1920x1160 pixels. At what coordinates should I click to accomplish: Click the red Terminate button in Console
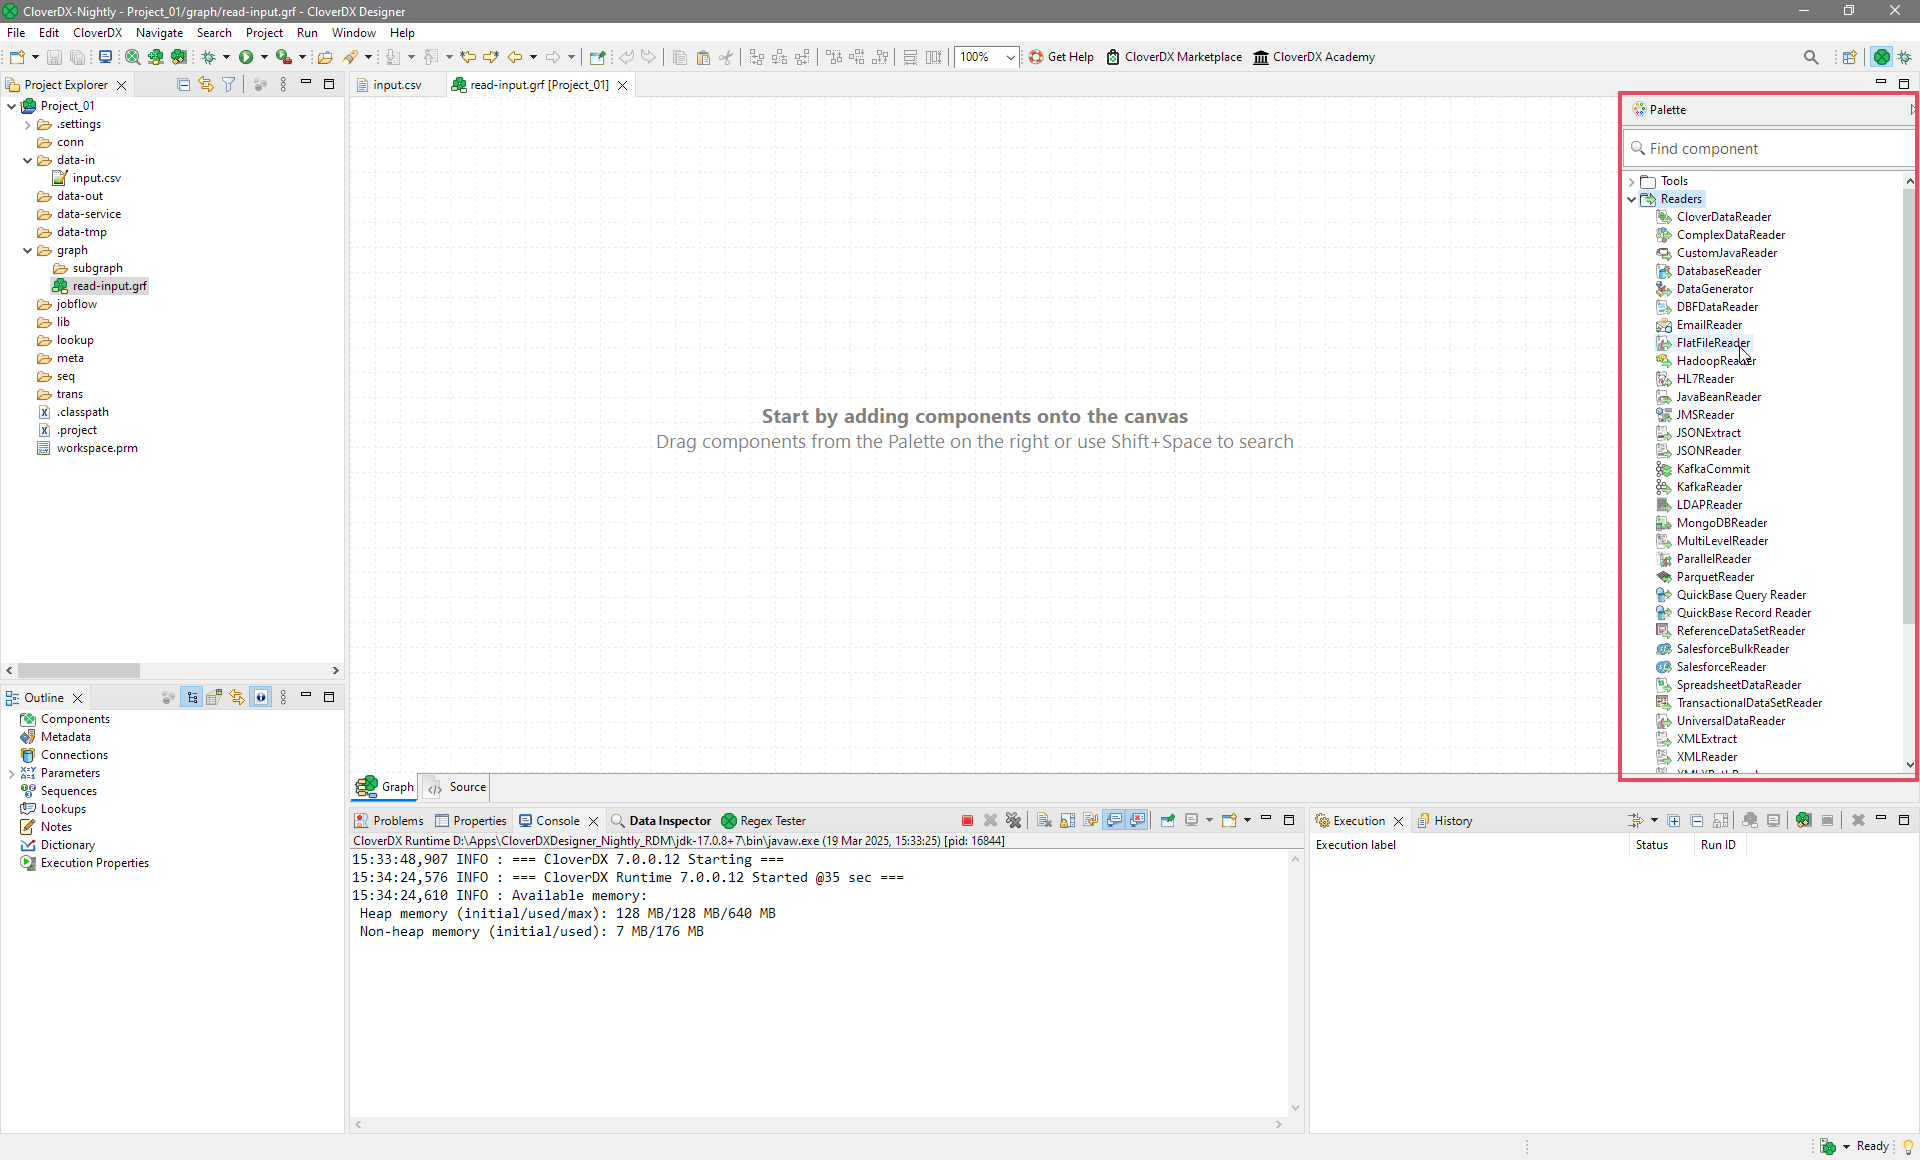(x=967, y=820)
